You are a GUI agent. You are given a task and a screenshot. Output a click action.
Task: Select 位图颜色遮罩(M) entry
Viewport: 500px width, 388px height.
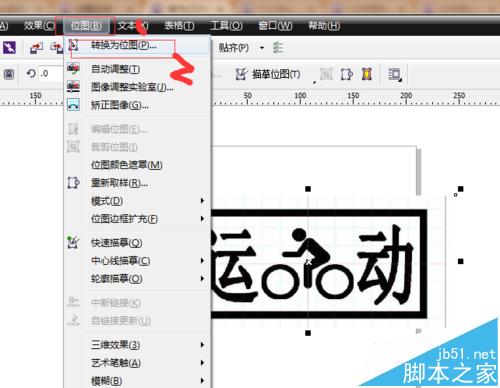(137, 165)
